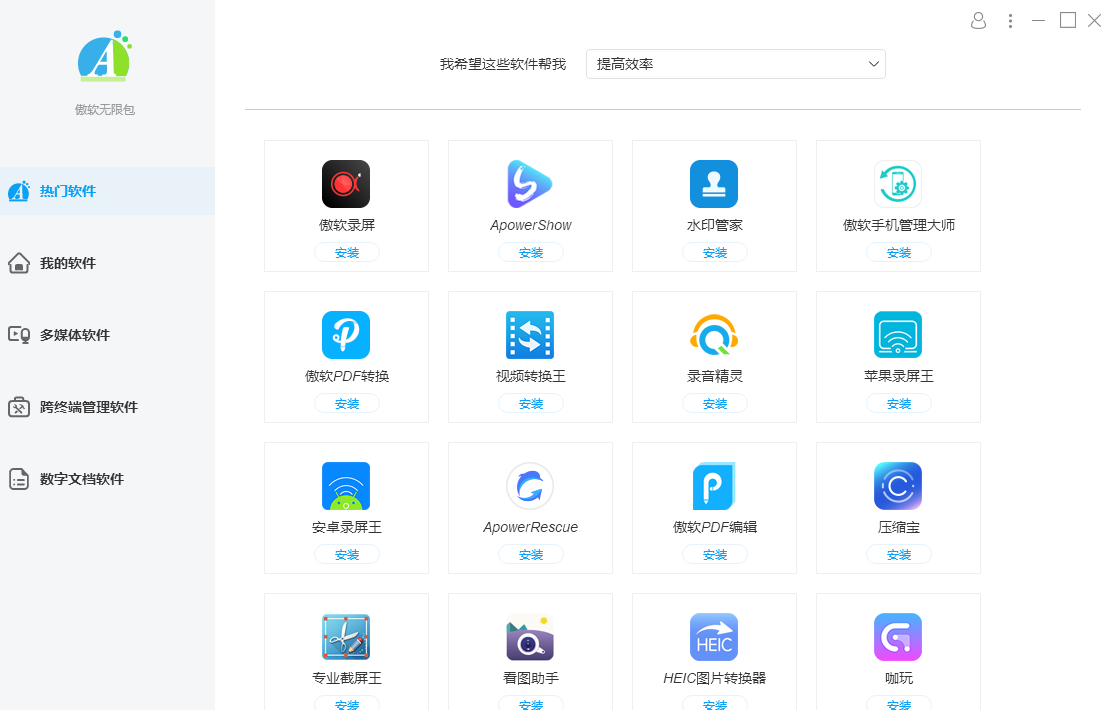Install 傲软手机管理大师 with 安装 button
Screen dimensions: 1104x710
[898, 252]
